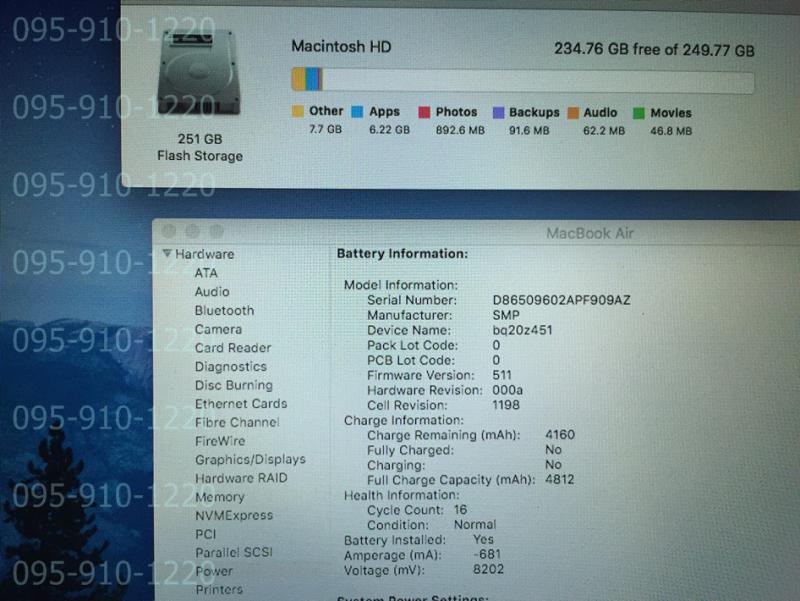Click the Hardware Revision value 000a

508,390
